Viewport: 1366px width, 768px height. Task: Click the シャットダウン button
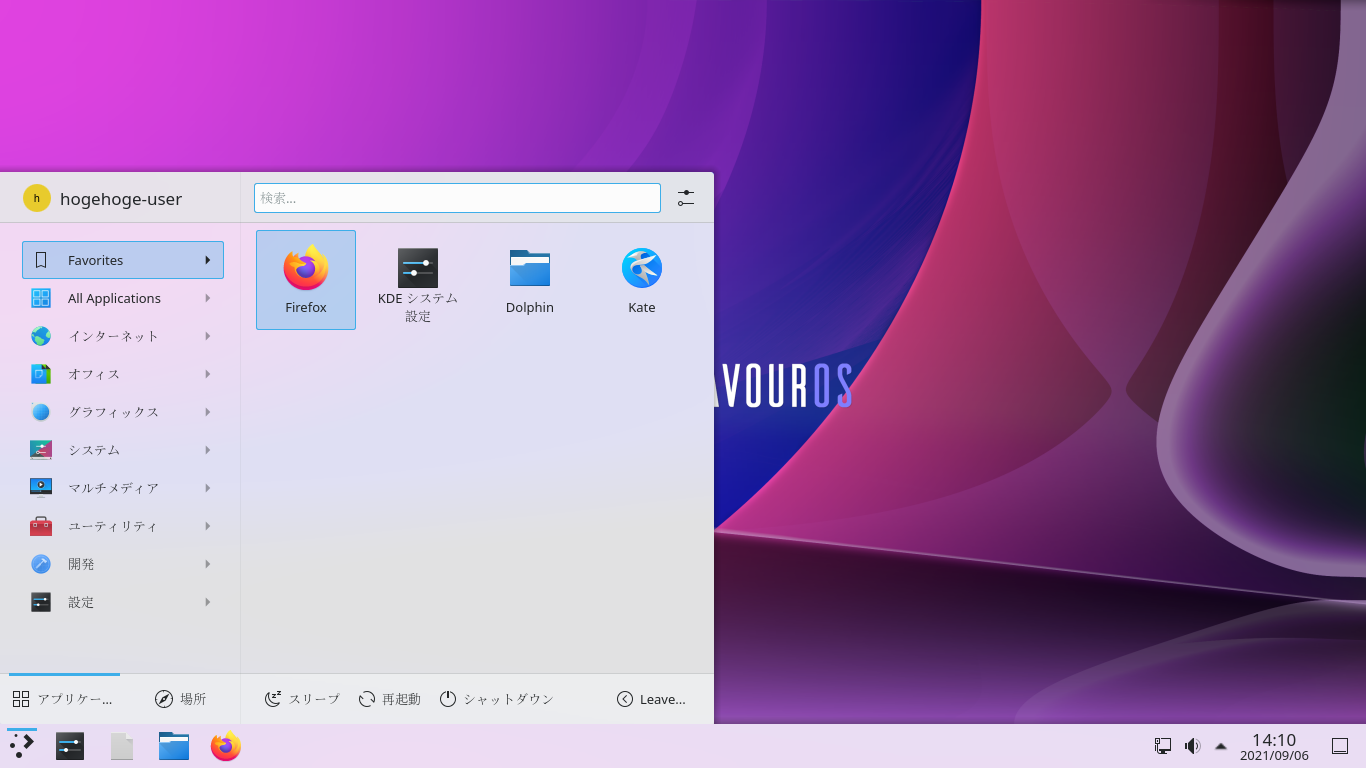click(x=497, y=699)
